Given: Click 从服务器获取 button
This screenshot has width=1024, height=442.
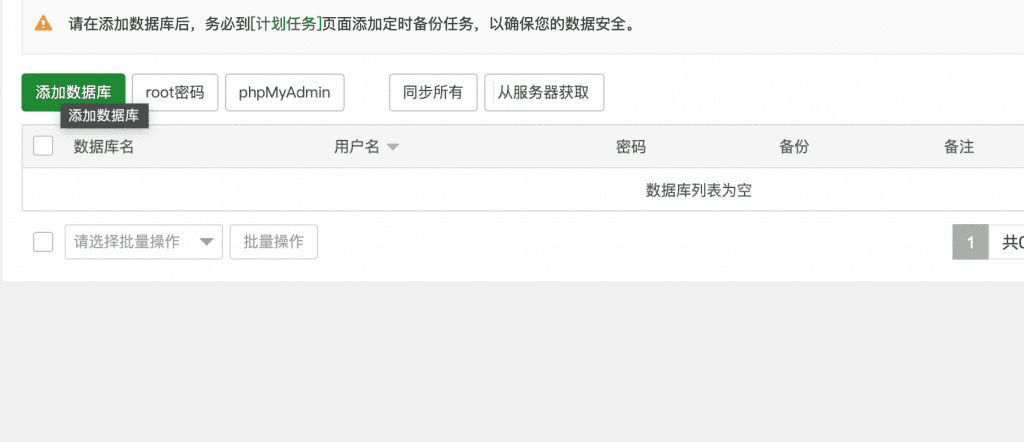Looking at the screenshot, I should coord(544,92).
